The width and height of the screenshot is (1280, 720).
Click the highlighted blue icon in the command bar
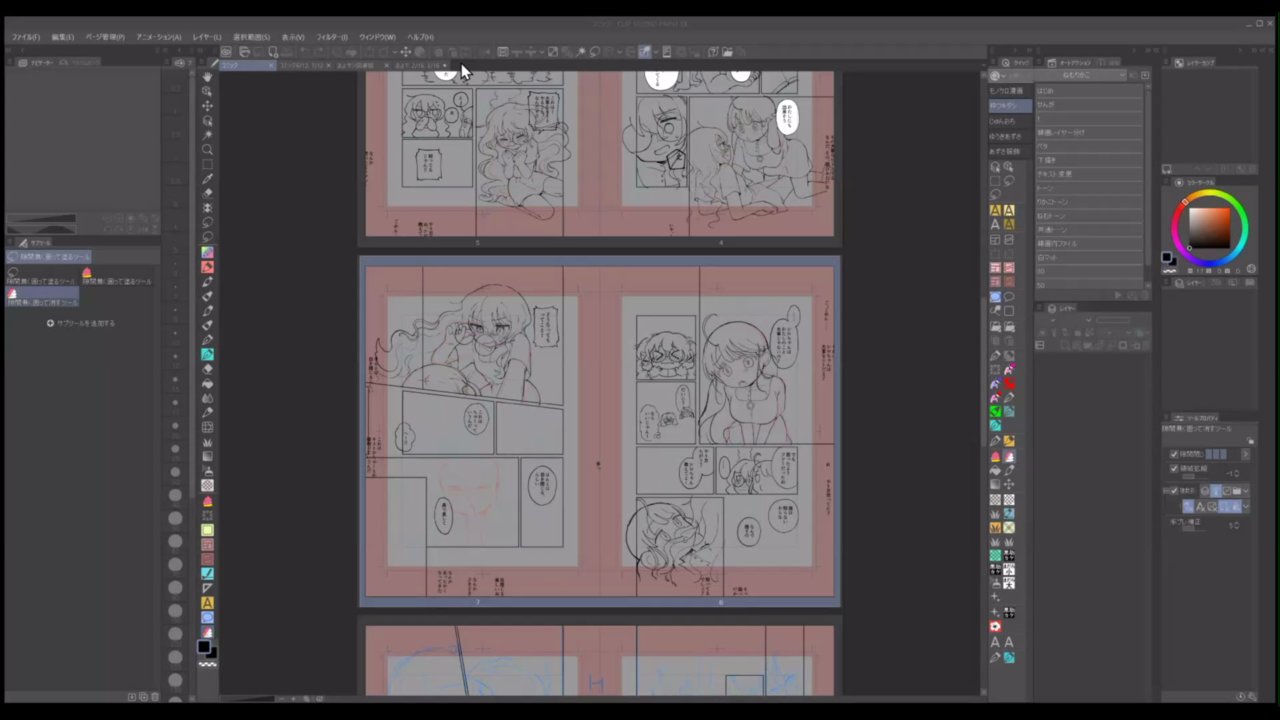(x=645, y=52)
